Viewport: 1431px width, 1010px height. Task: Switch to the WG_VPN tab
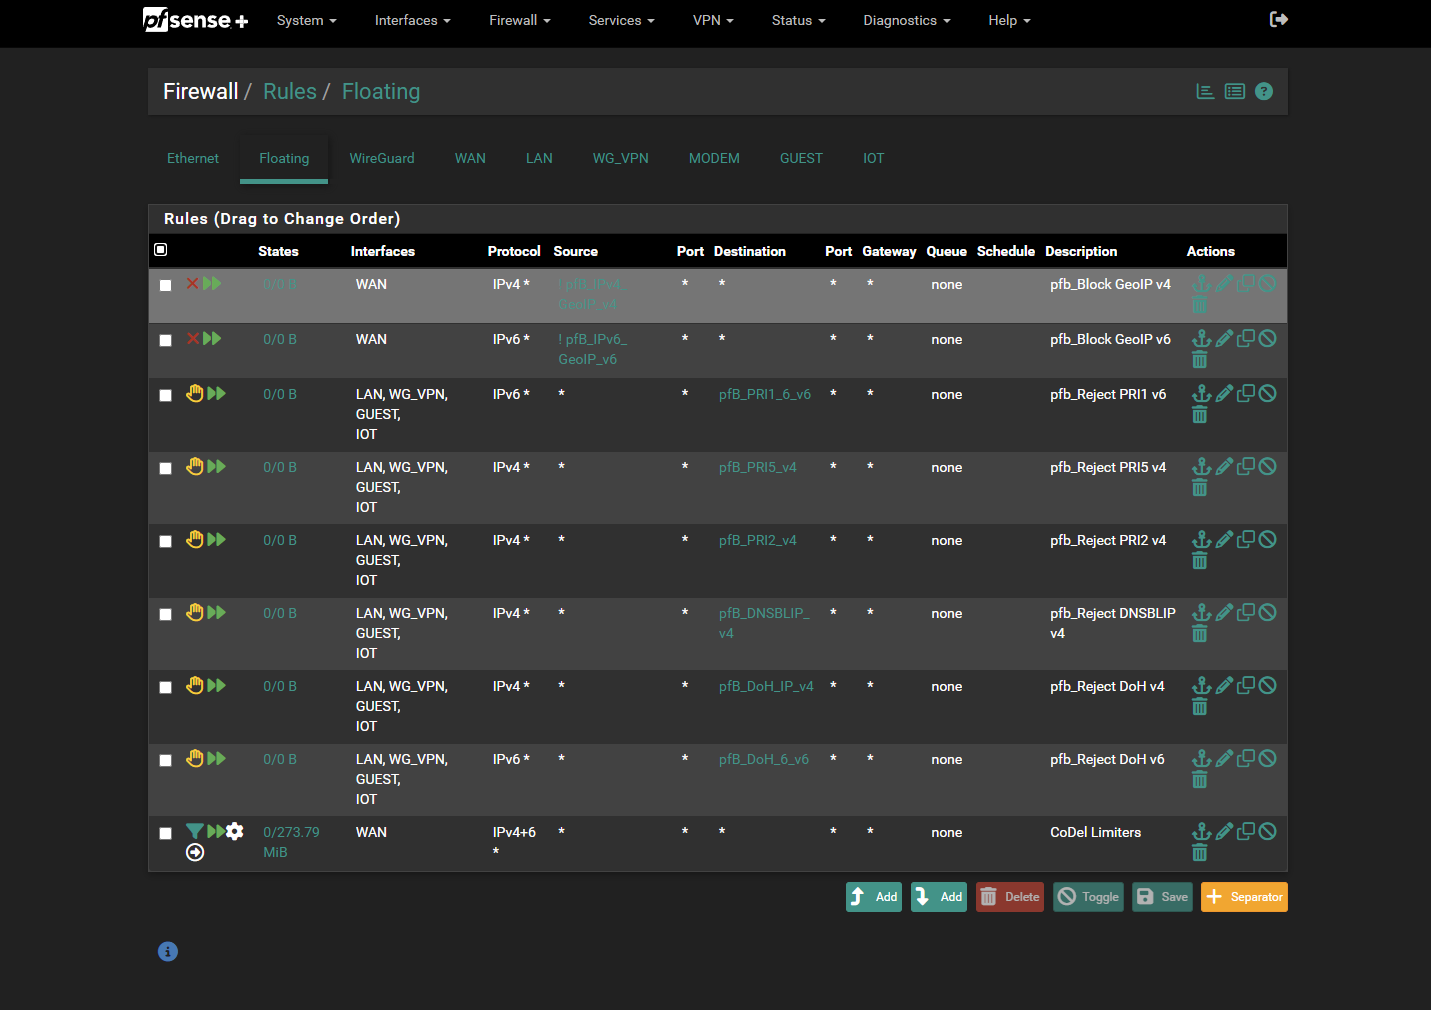pos(620,158)
